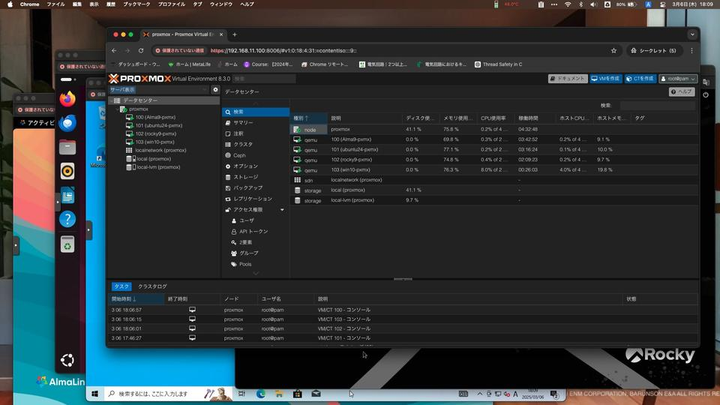Click the local-lvm (proxmox) storage icon in tree
Viewport: 720px width, 405px height.
130,167
